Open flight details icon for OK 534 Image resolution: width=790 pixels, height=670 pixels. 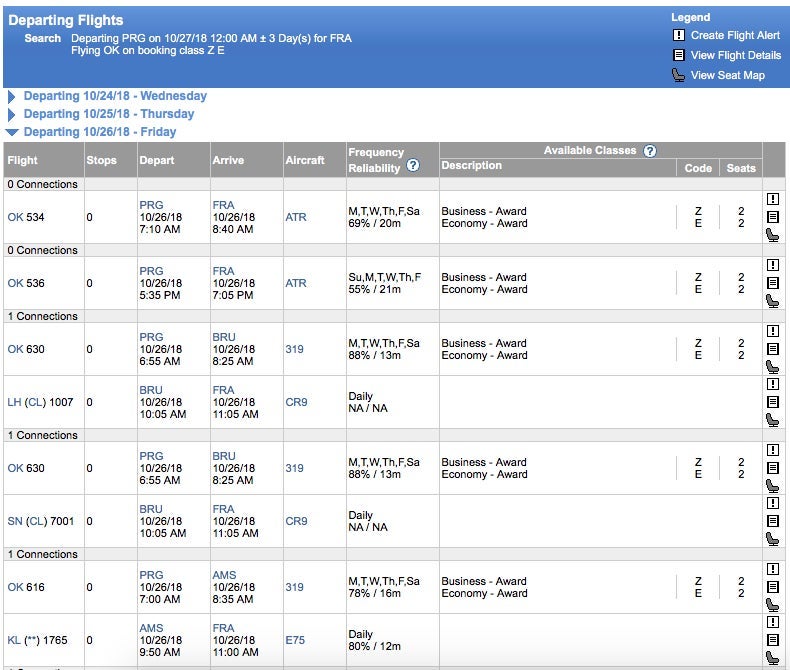772,217
